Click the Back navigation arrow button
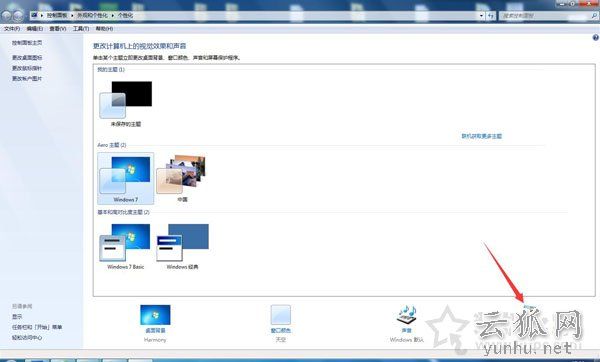Viewport: 600px width, 362px height. coord(7,16)
